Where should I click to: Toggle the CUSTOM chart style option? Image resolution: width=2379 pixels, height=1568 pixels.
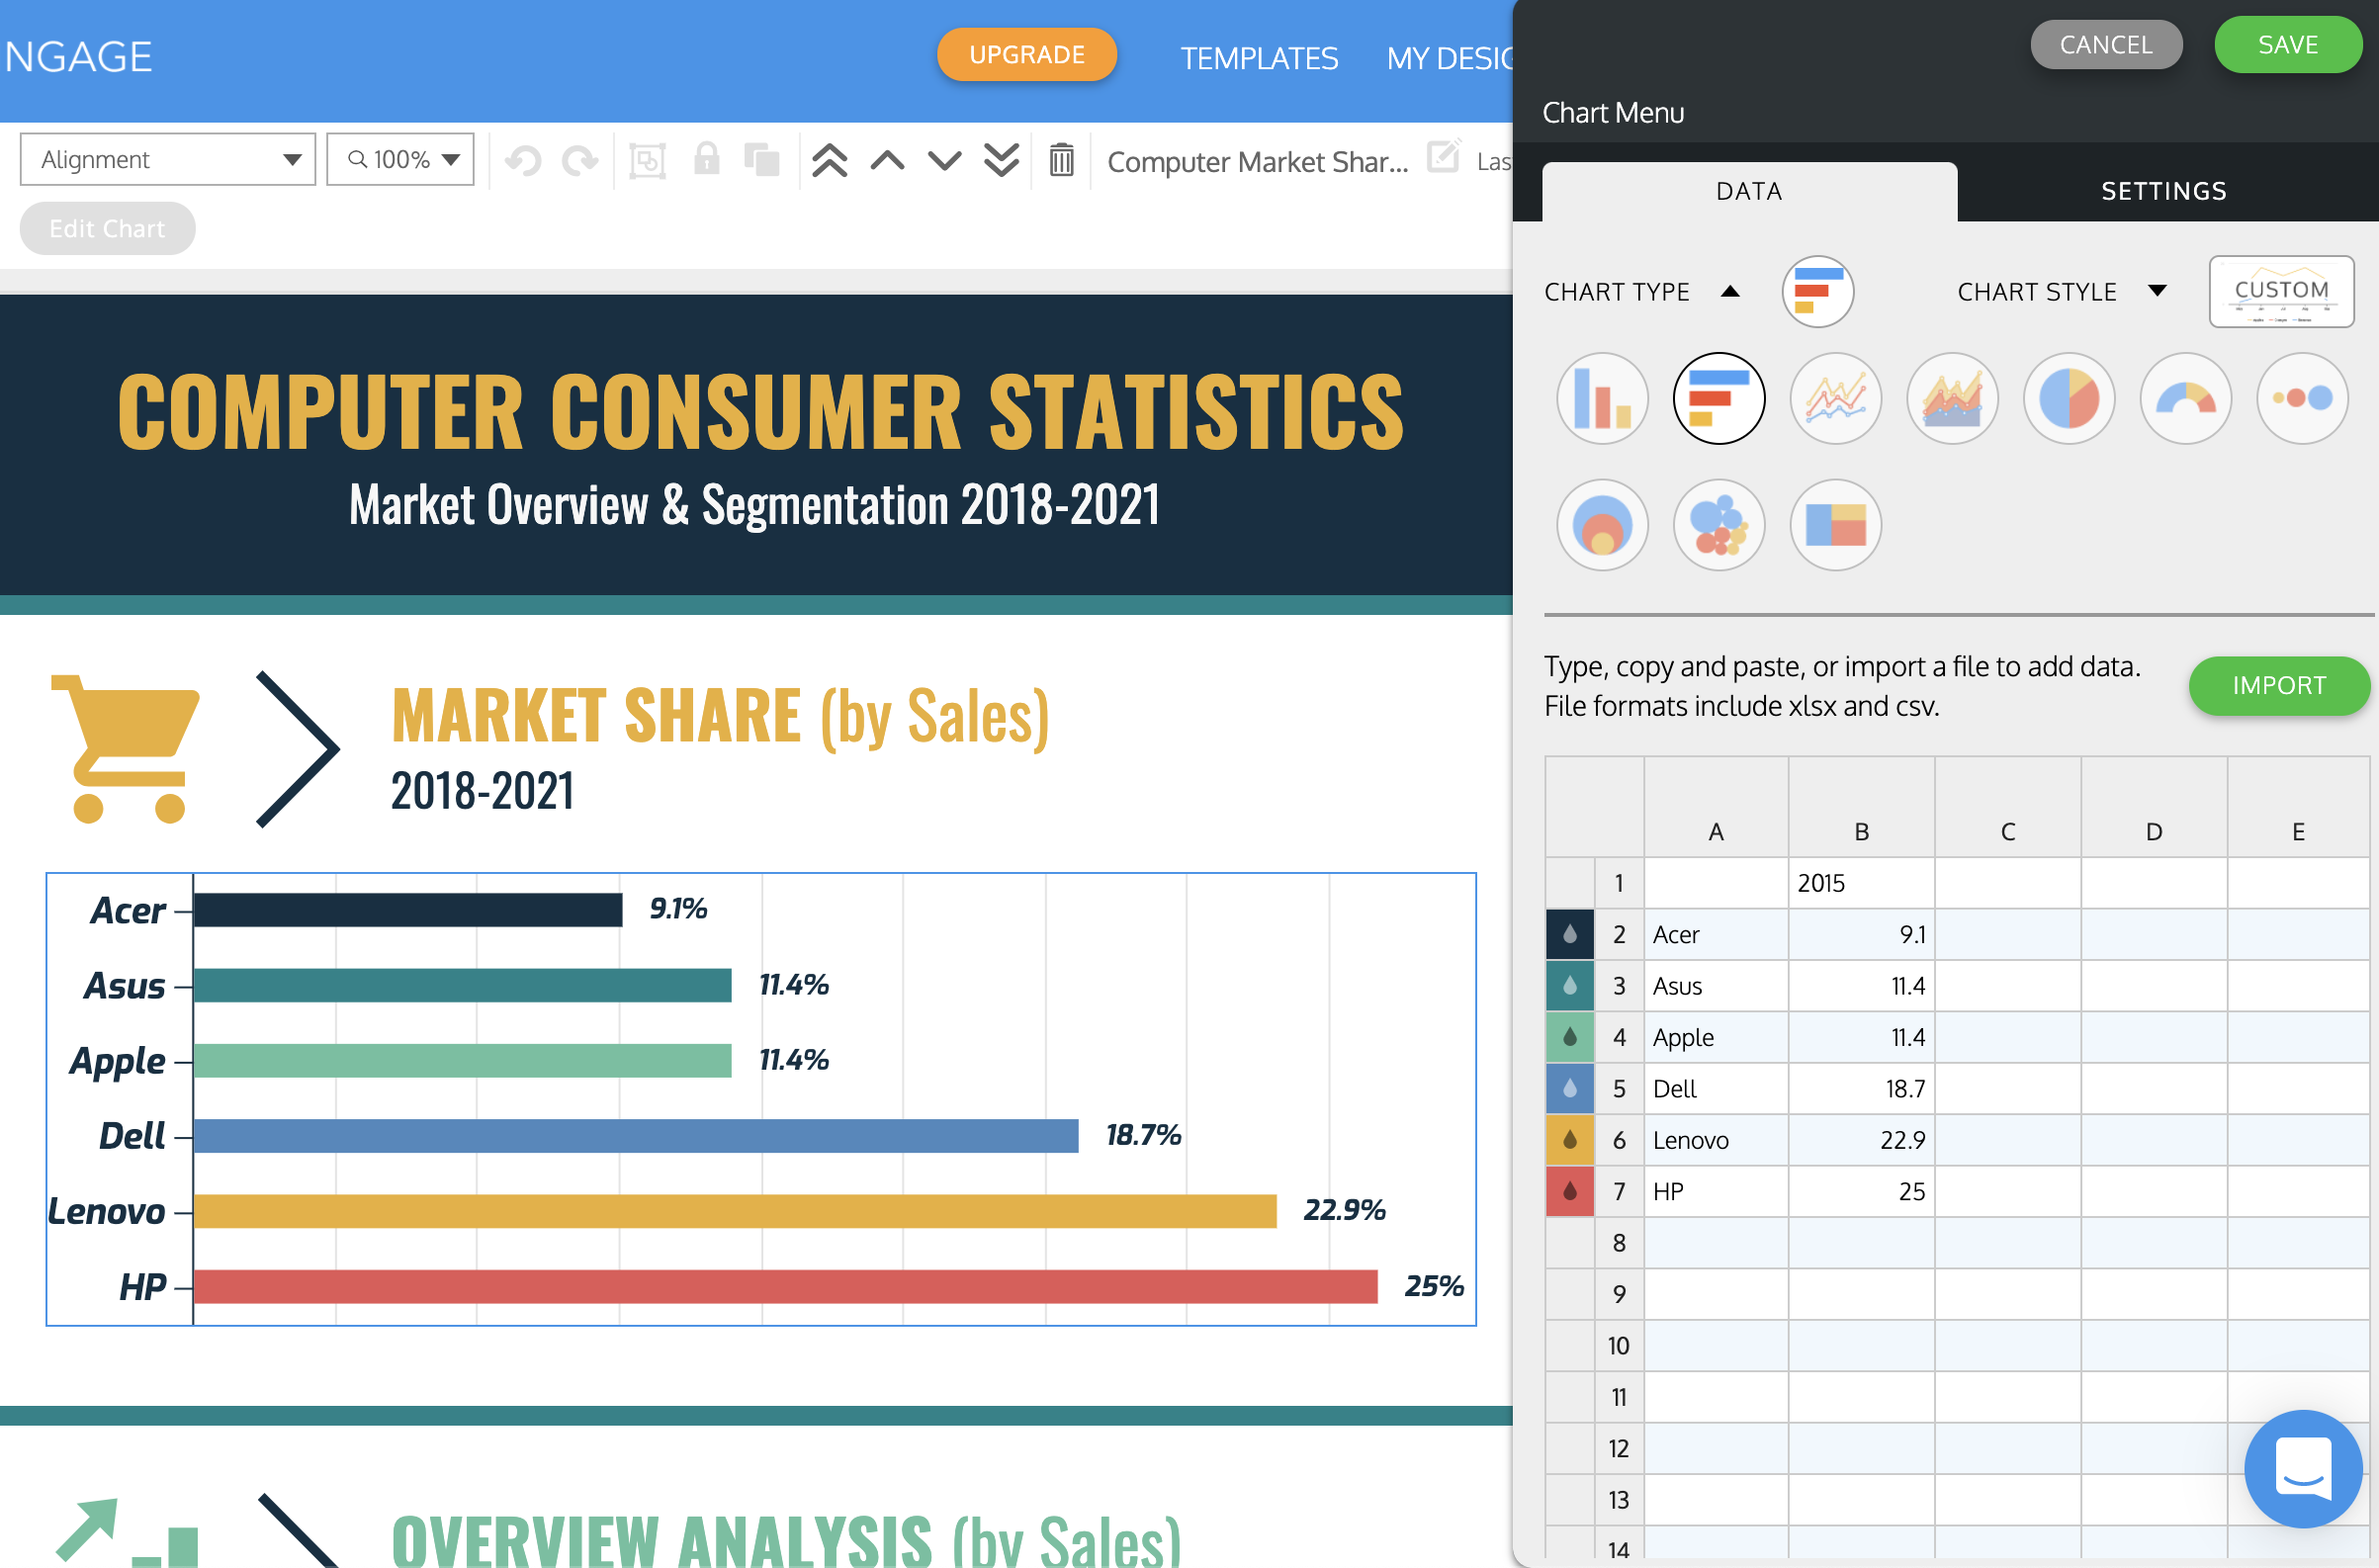tap(2283, 291)
